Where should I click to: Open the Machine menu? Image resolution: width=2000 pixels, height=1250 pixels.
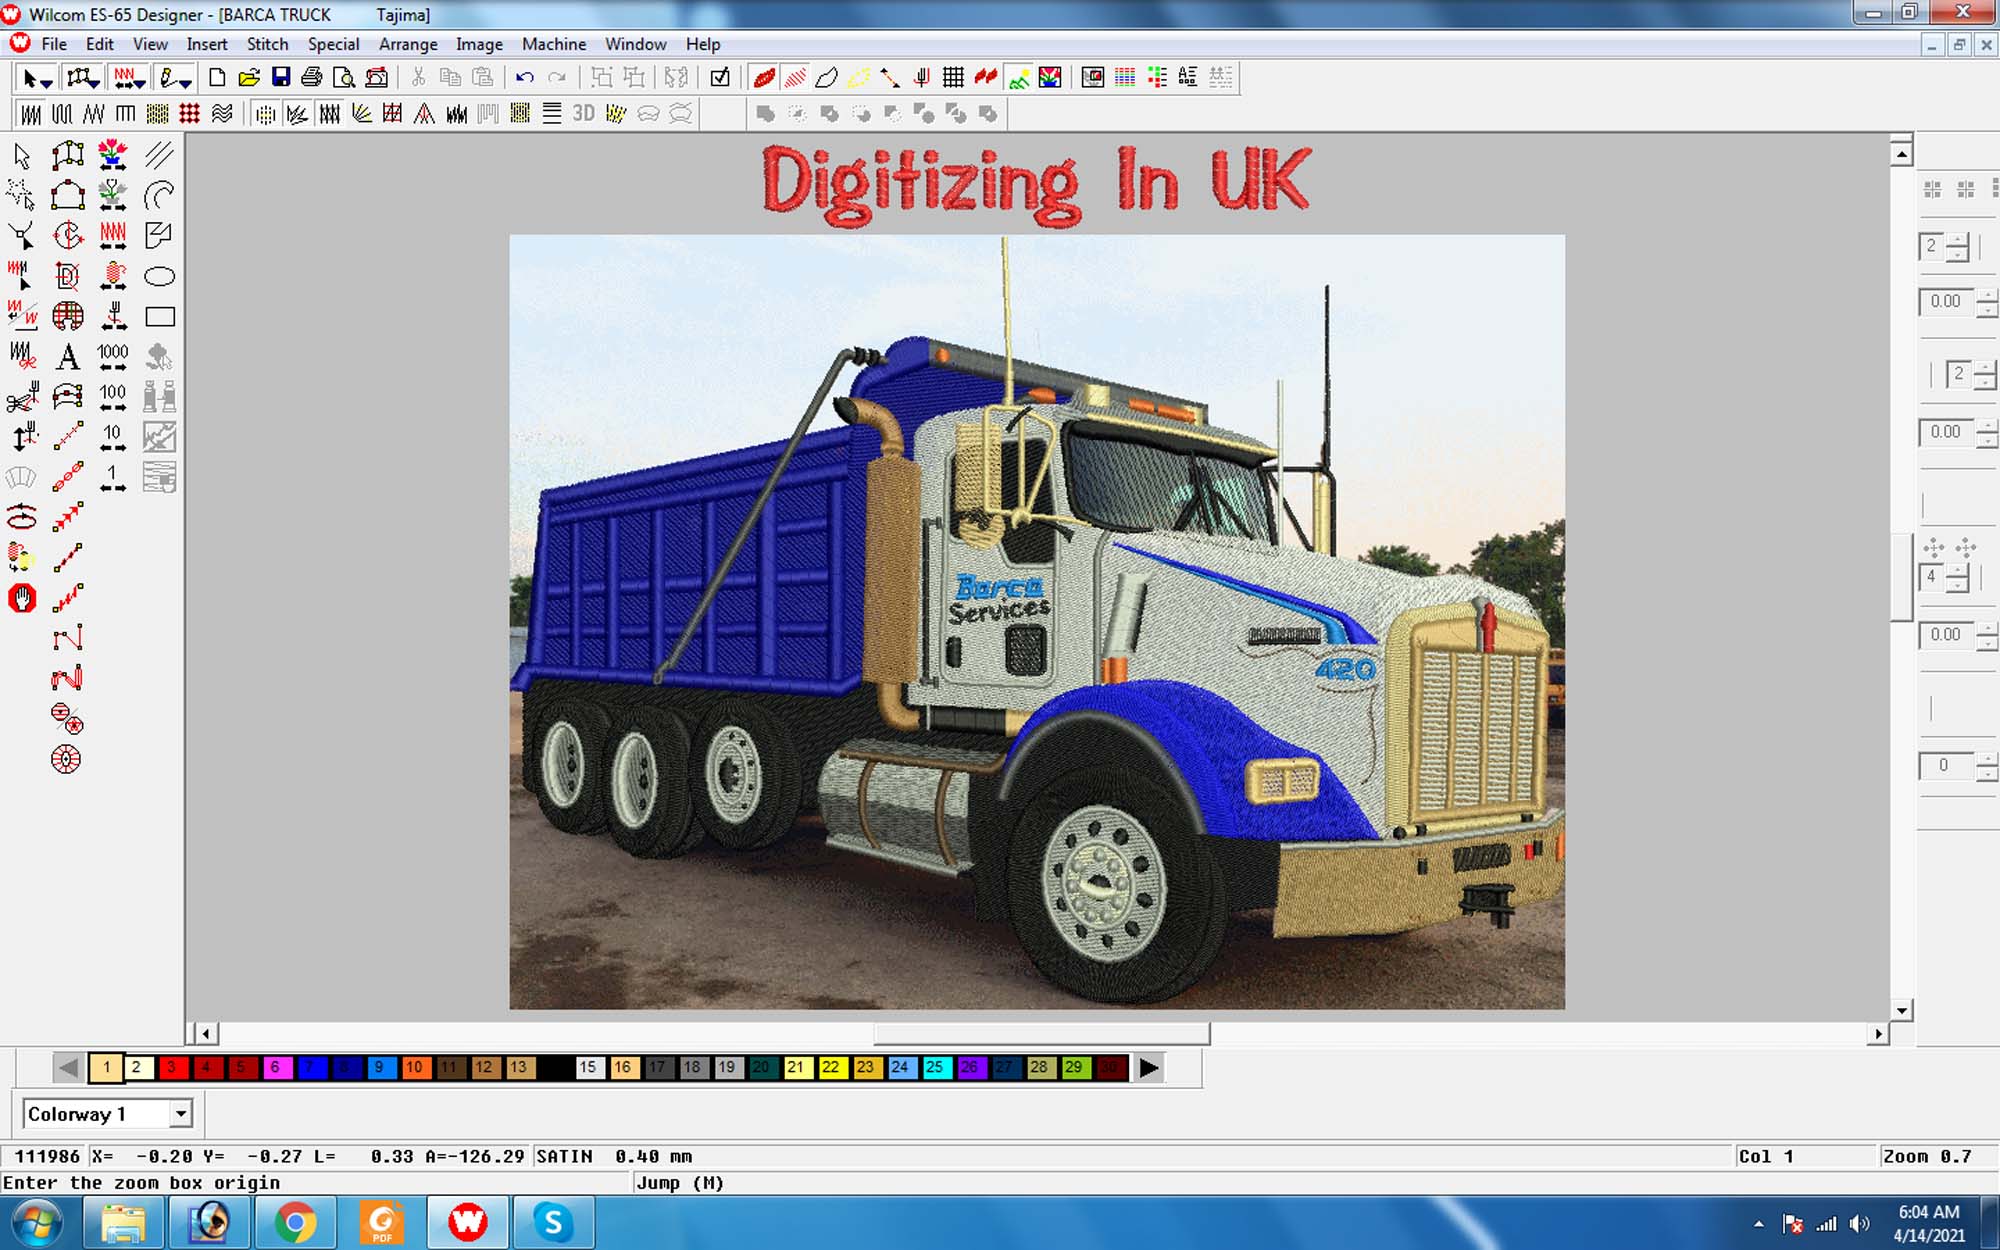tap(553, 44)
